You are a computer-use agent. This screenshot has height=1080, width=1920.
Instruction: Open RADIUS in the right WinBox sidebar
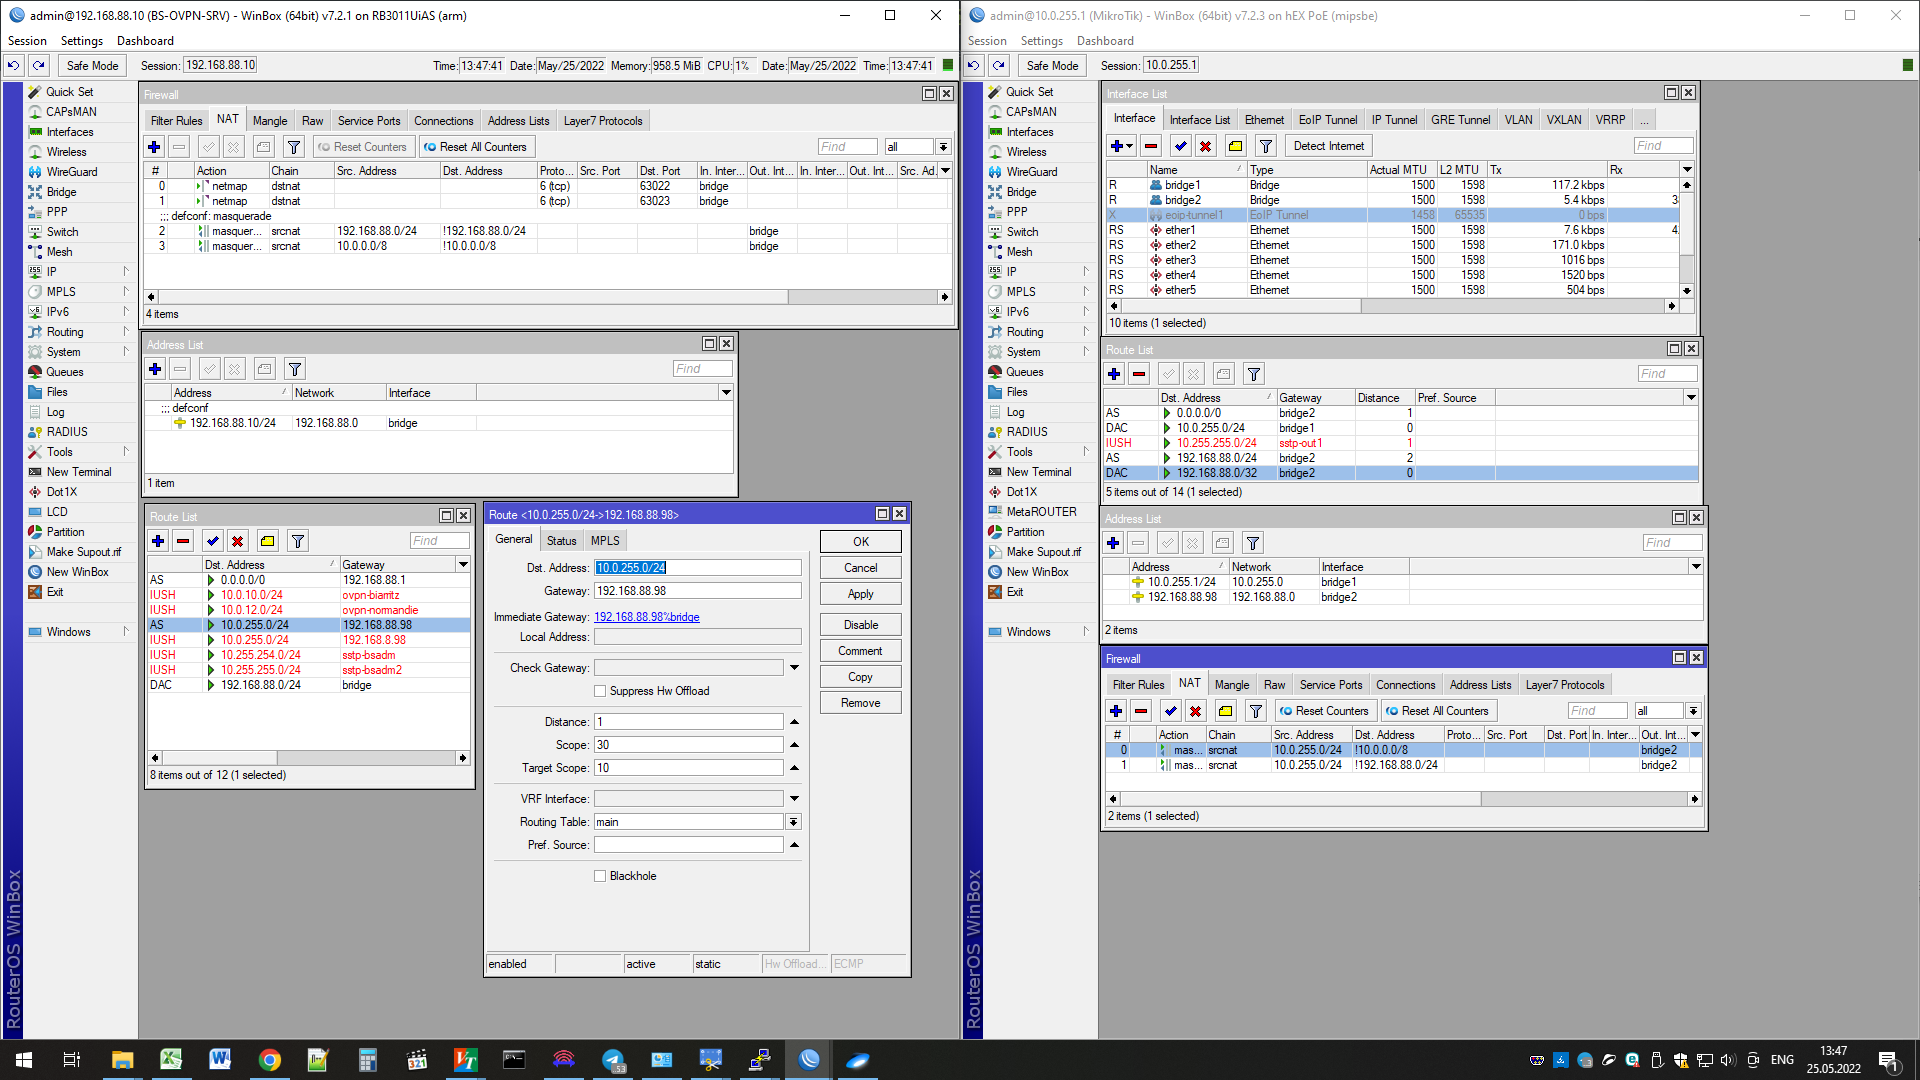coord(1027,432)
